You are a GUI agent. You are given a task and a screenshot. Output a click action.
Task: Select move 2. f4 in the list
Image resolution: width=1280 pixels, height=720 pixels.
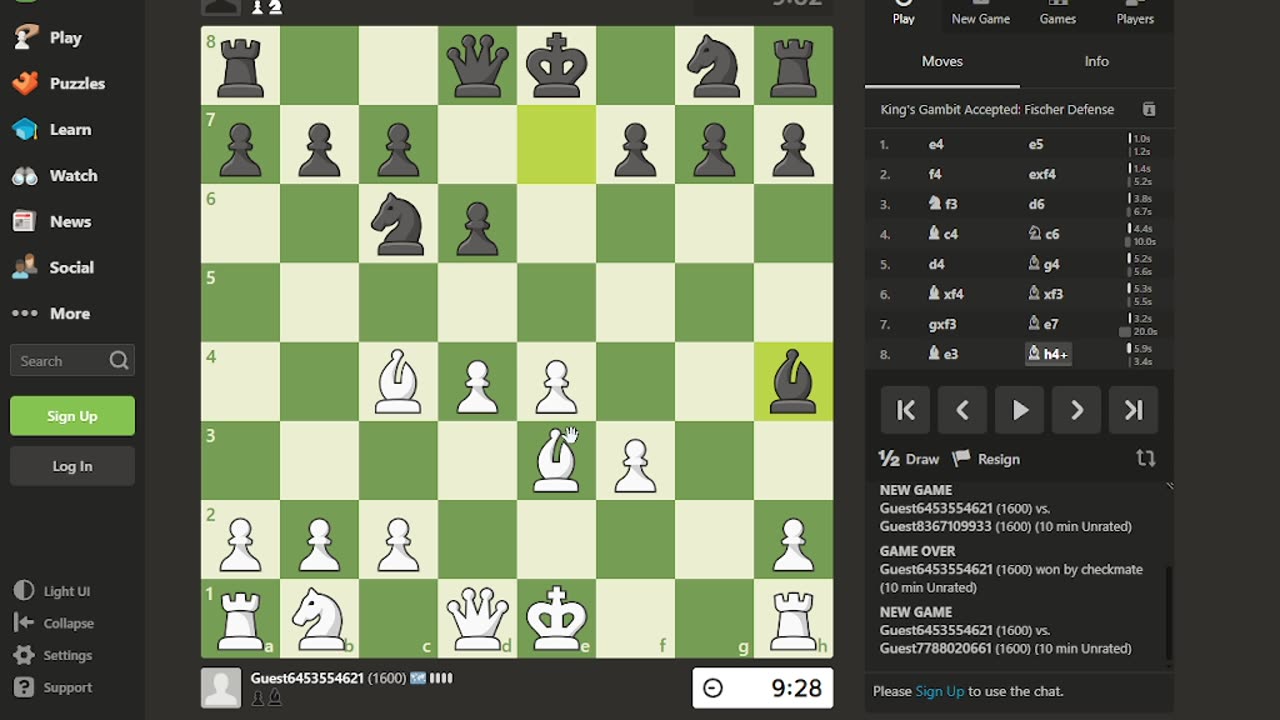(935, 174)
